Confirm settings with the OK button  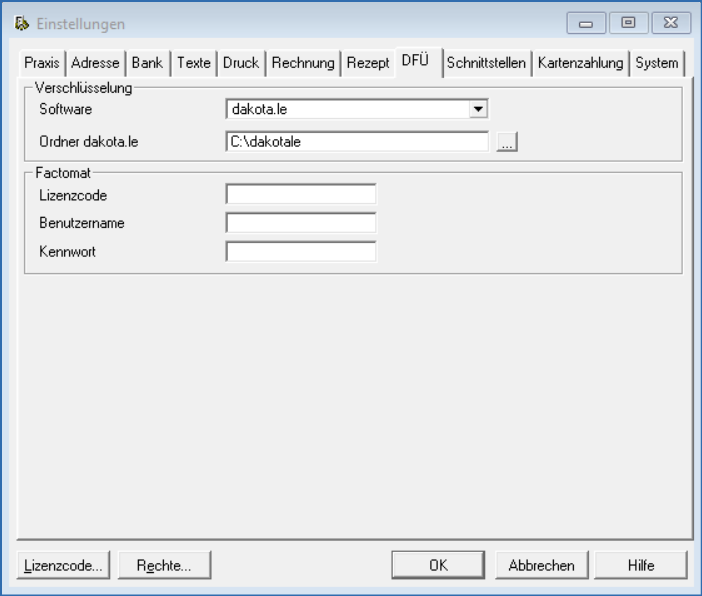coord(438,565)
